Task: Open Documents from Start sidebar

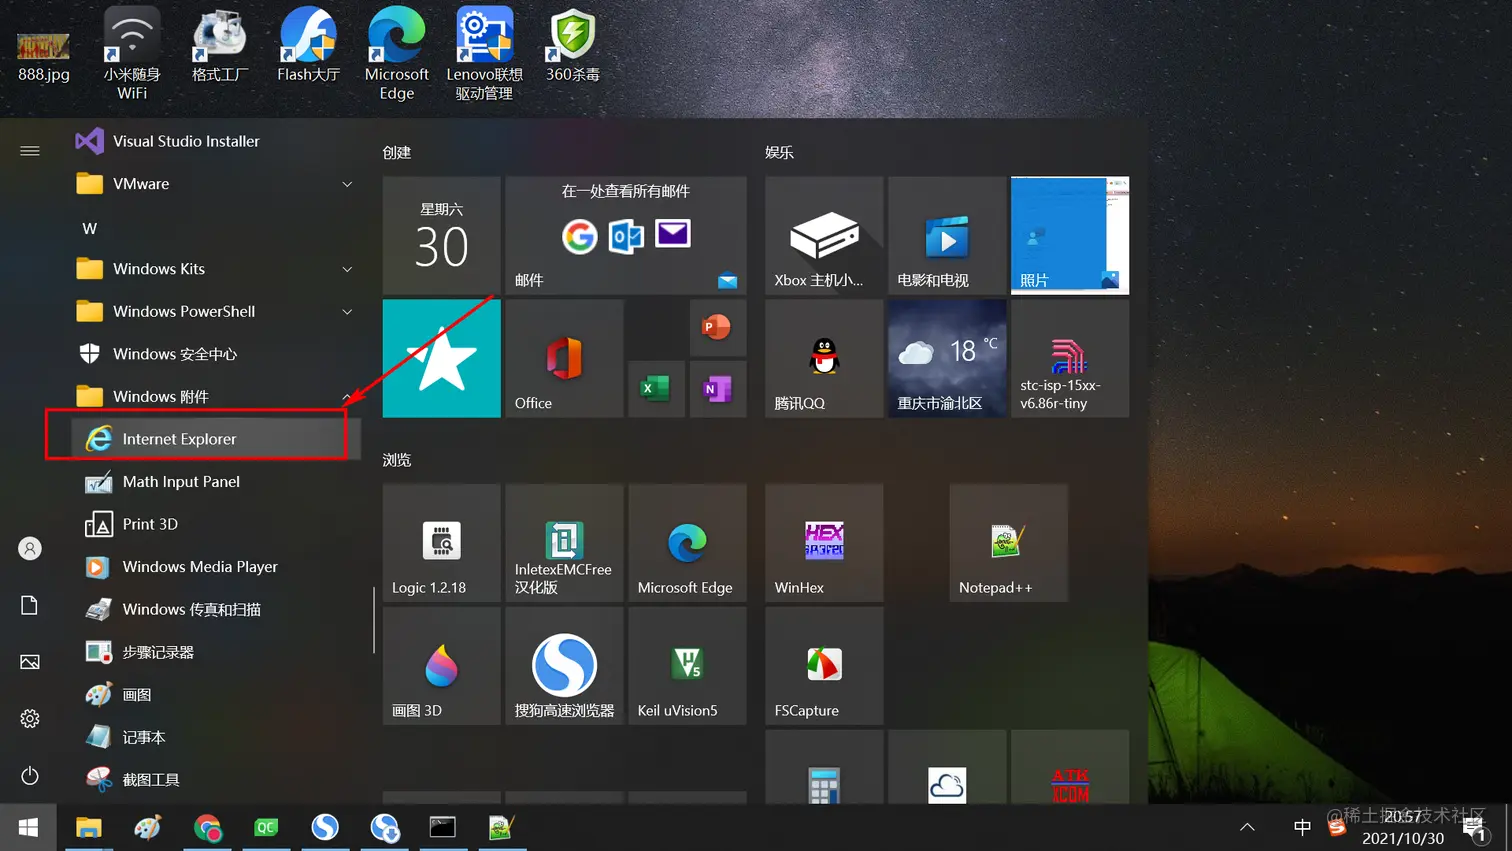Action: click(x=30, y=605)
